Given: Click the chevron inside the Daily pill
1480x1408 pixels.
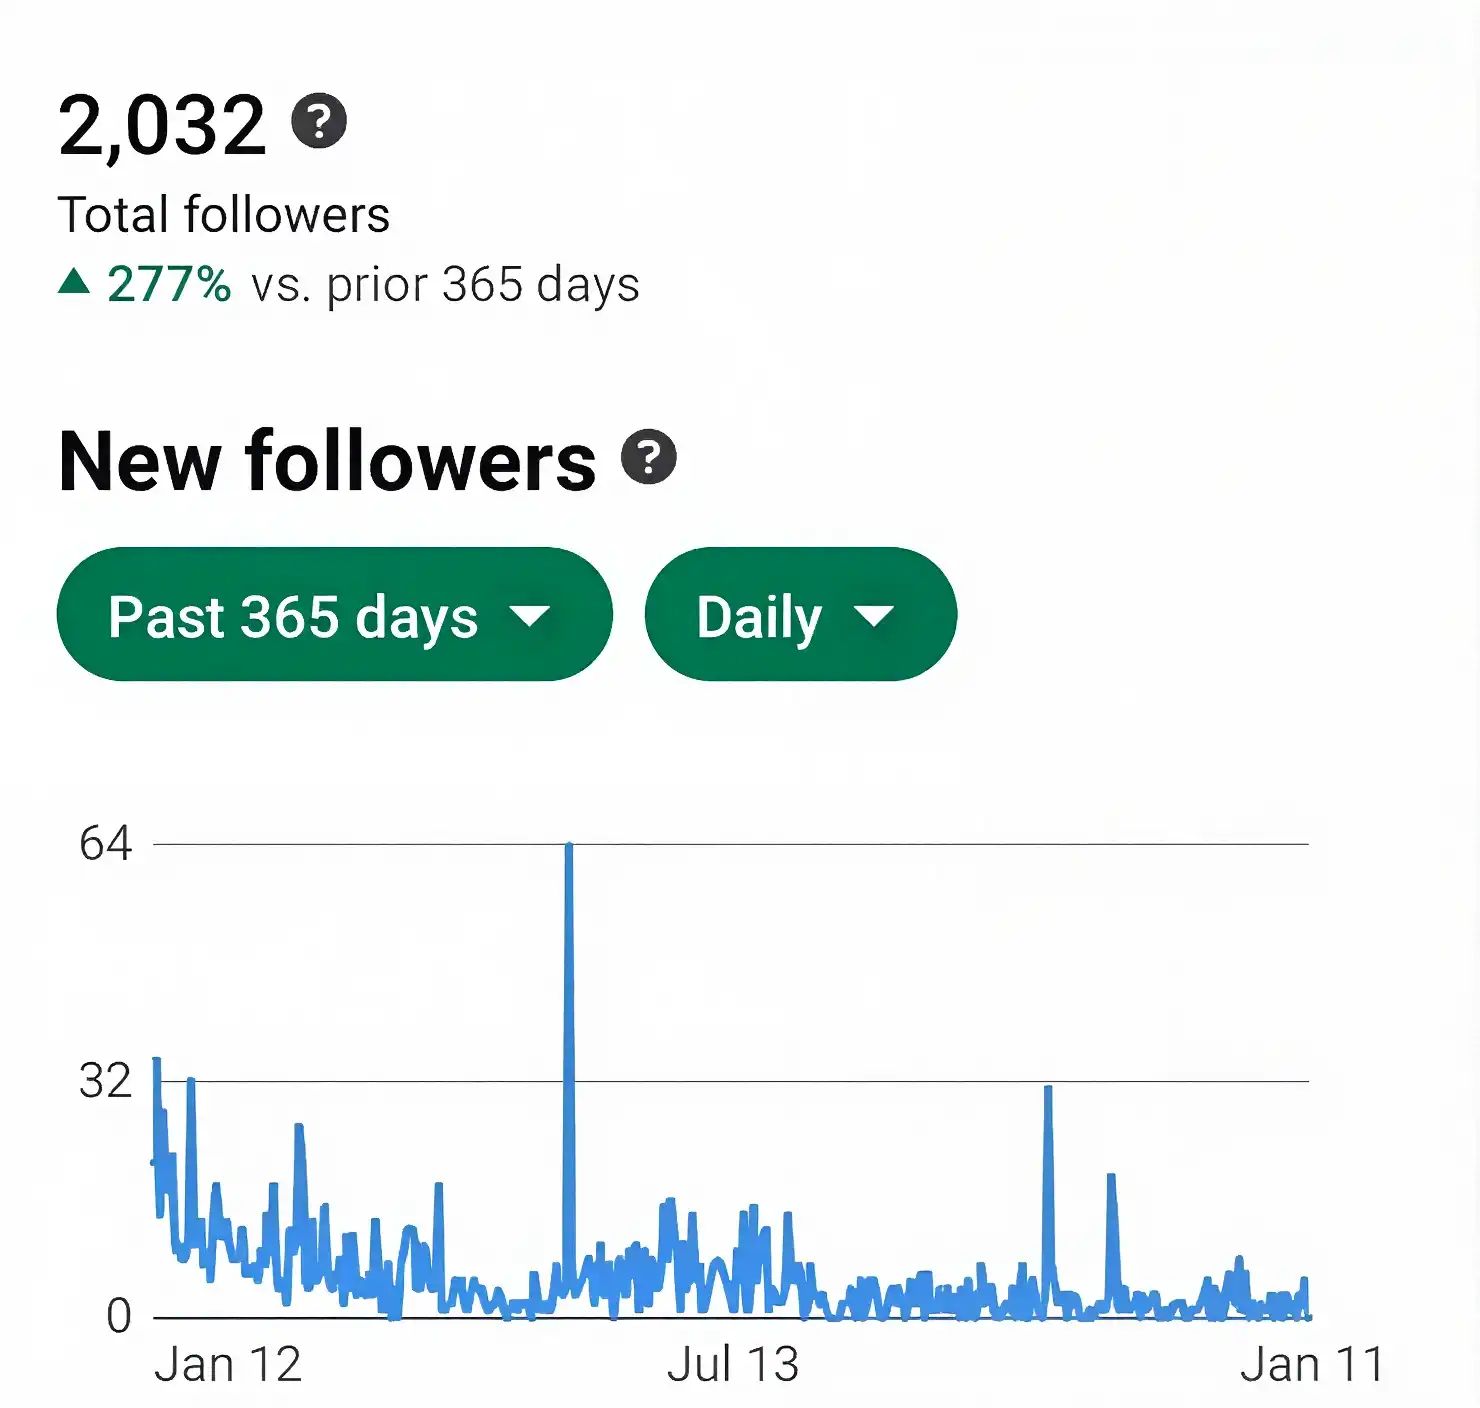Looking at the screenshot, I should [x=875, y=617].
